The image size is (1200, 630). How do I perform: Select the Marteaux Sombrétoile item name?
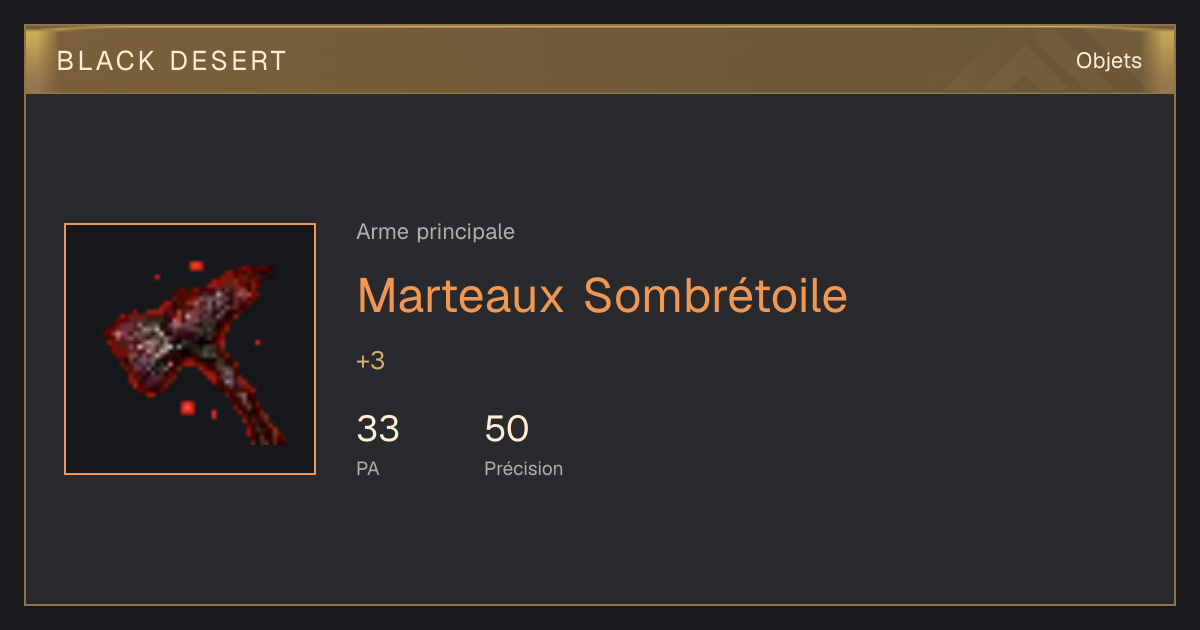pyautogui.click(x=602, y=295)
